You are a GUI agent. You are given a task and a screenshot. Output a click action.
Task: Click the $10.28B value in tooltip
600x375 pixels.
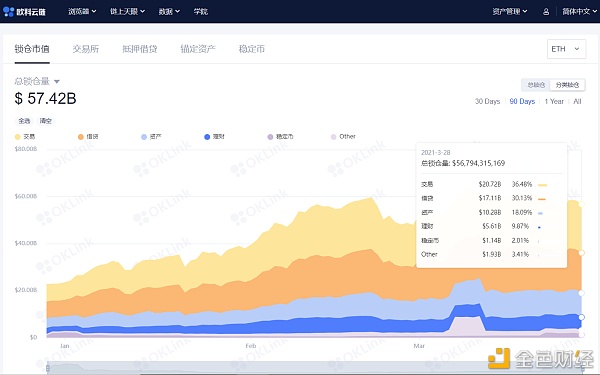(490, 212)
